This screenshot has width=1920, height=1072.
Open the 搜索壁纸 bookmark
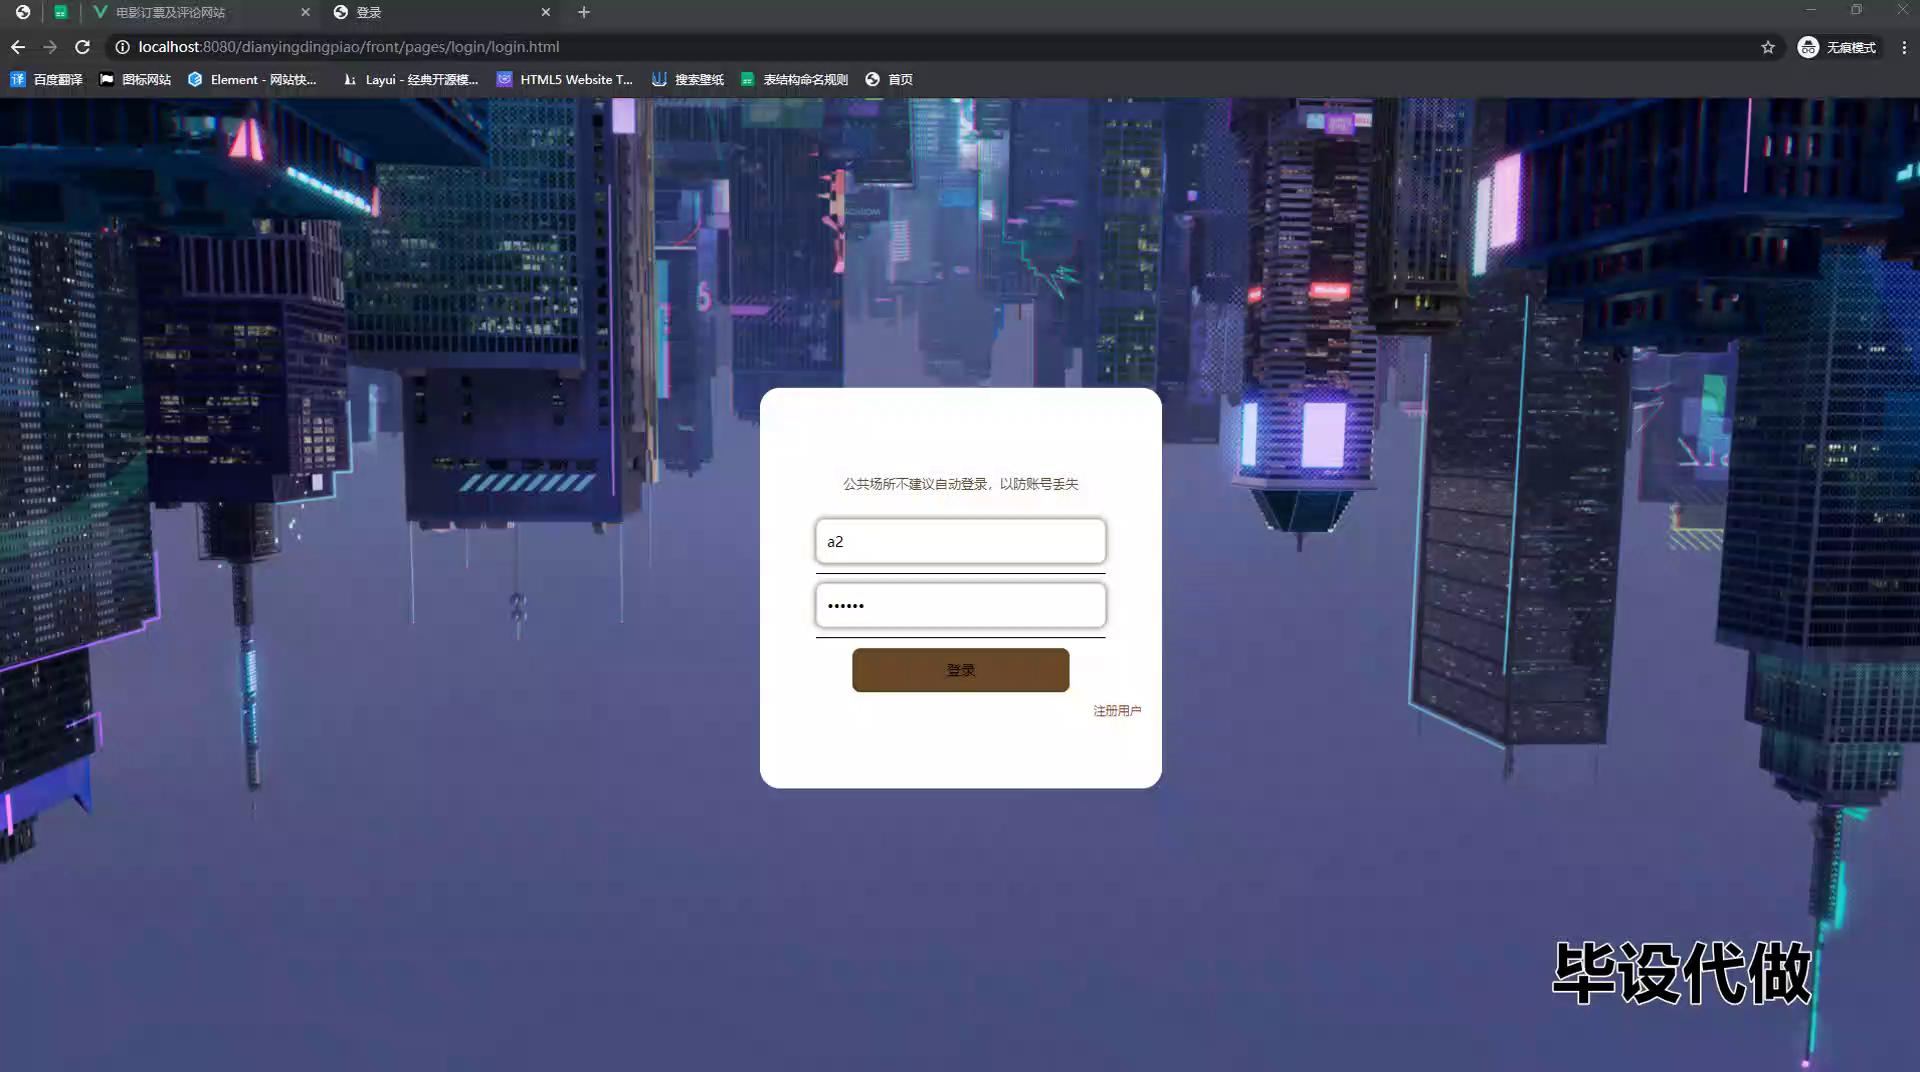pyautogui.click(x=687, y=79)
